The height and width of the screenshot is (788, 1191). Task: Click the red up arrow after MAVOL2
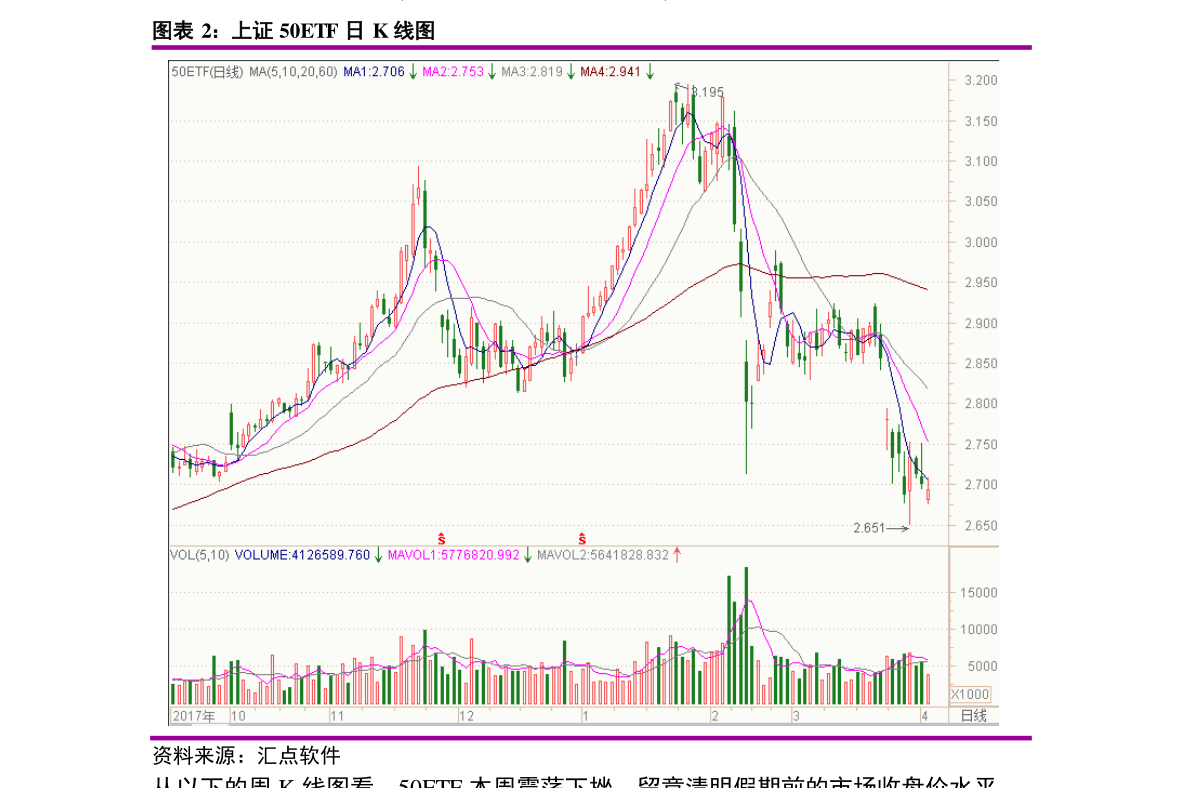pos(677,554)
